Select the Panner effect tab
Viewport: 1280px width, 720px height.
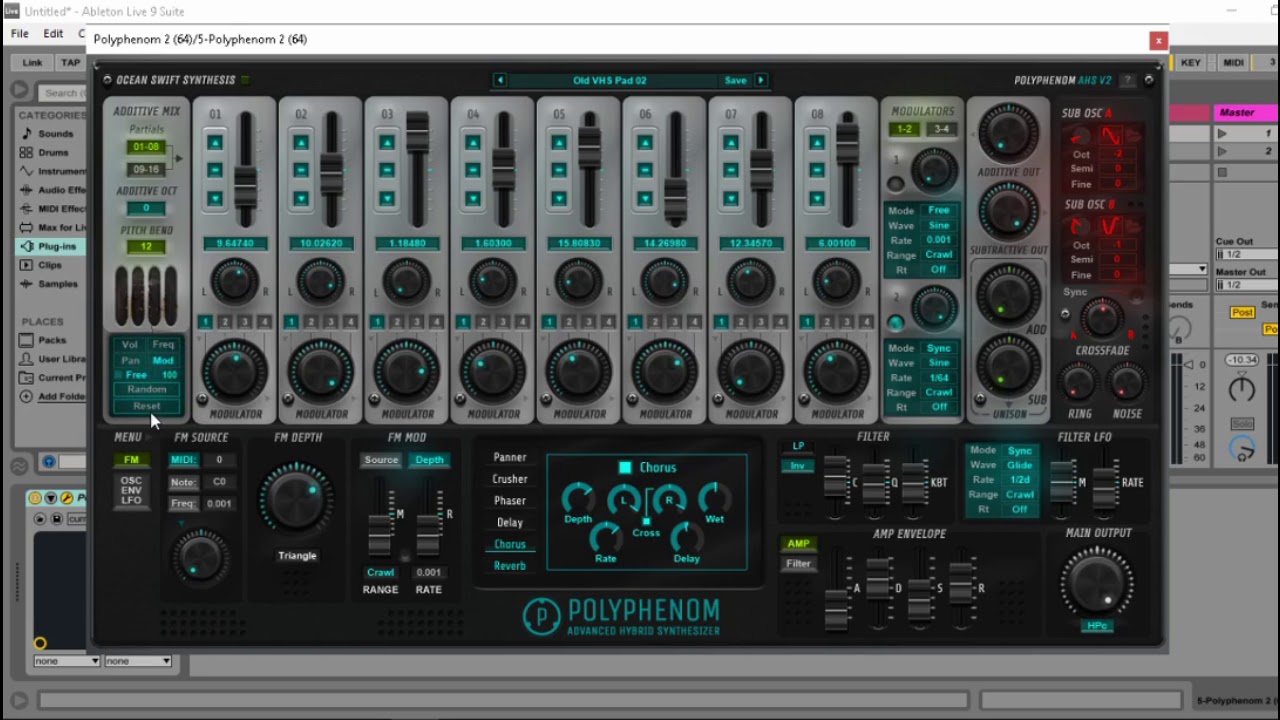click(x=510, y=457)
